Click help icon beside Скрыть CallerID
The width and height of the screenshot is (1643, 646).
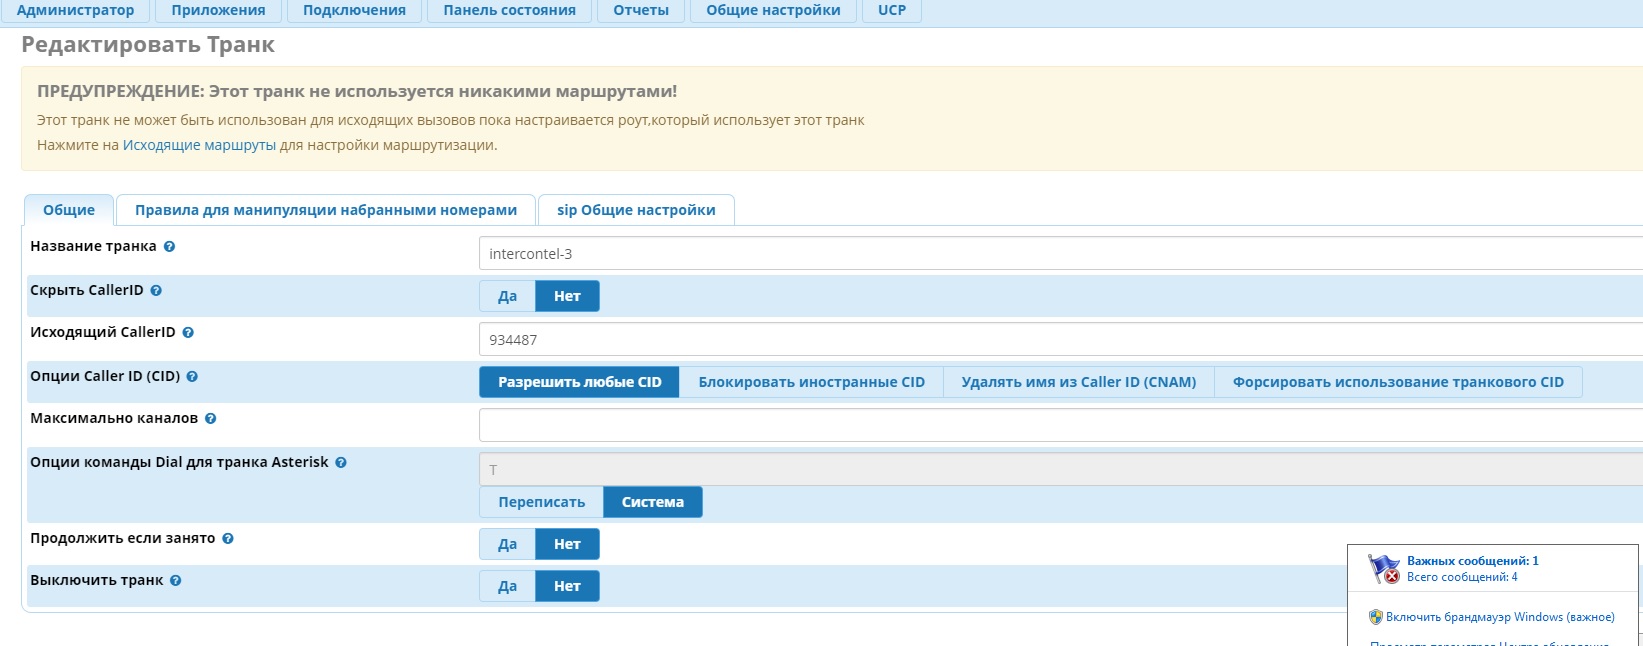coord(156,291)
